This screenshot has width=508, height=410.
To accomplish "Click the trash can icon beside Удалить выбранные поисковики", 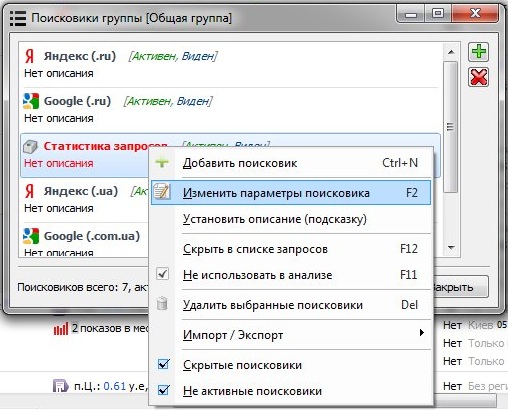I will tap(162, 303).
